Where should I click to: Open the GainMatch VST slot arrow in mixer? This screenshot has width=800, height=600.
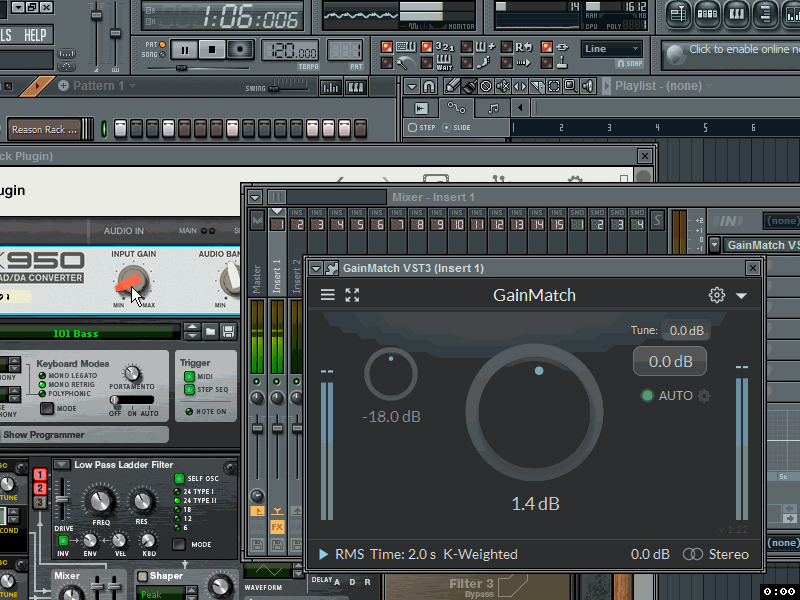(x=714, y=245)
